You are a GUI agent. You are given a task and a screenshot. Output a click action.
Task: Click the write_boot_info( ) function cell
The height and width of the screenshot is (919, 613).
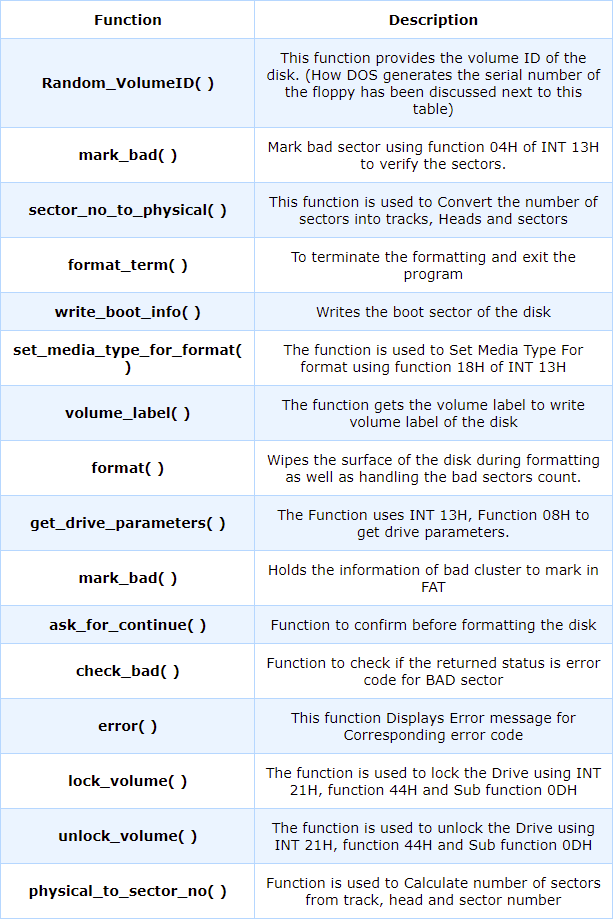pos(127,312)
